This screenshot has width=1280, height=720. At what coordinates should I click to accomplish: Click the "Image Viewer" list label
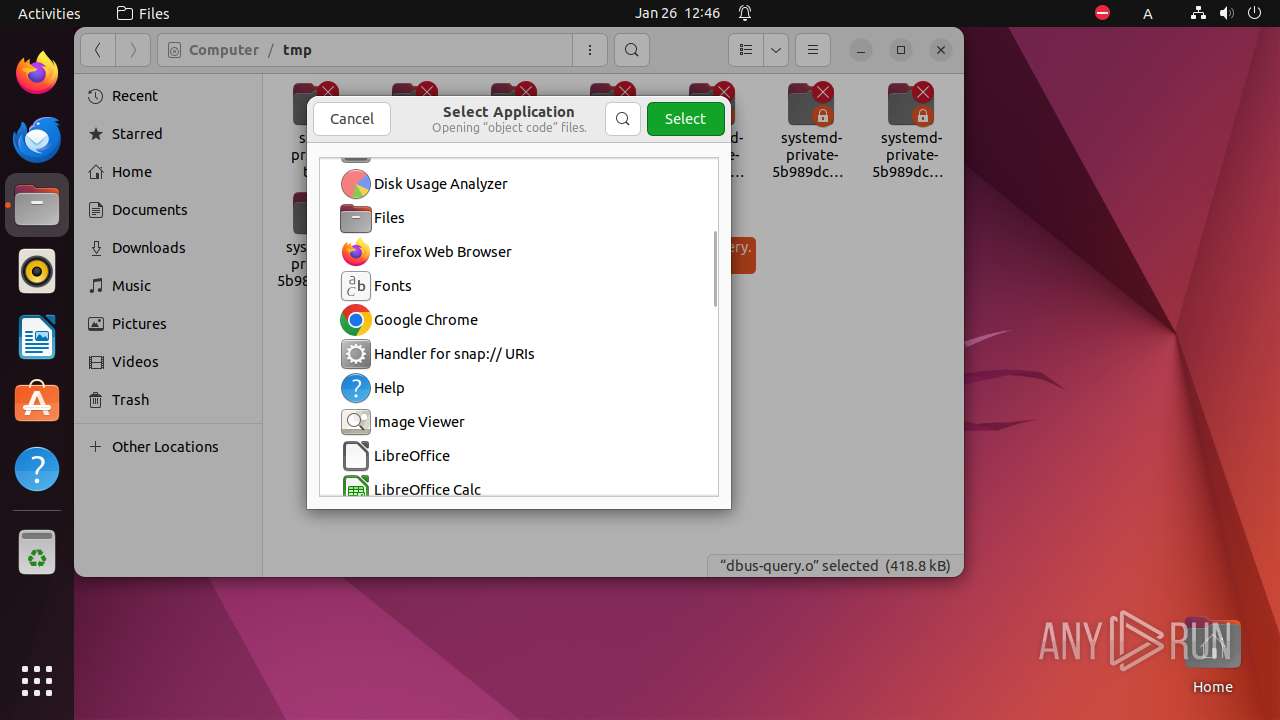point(419,422)
